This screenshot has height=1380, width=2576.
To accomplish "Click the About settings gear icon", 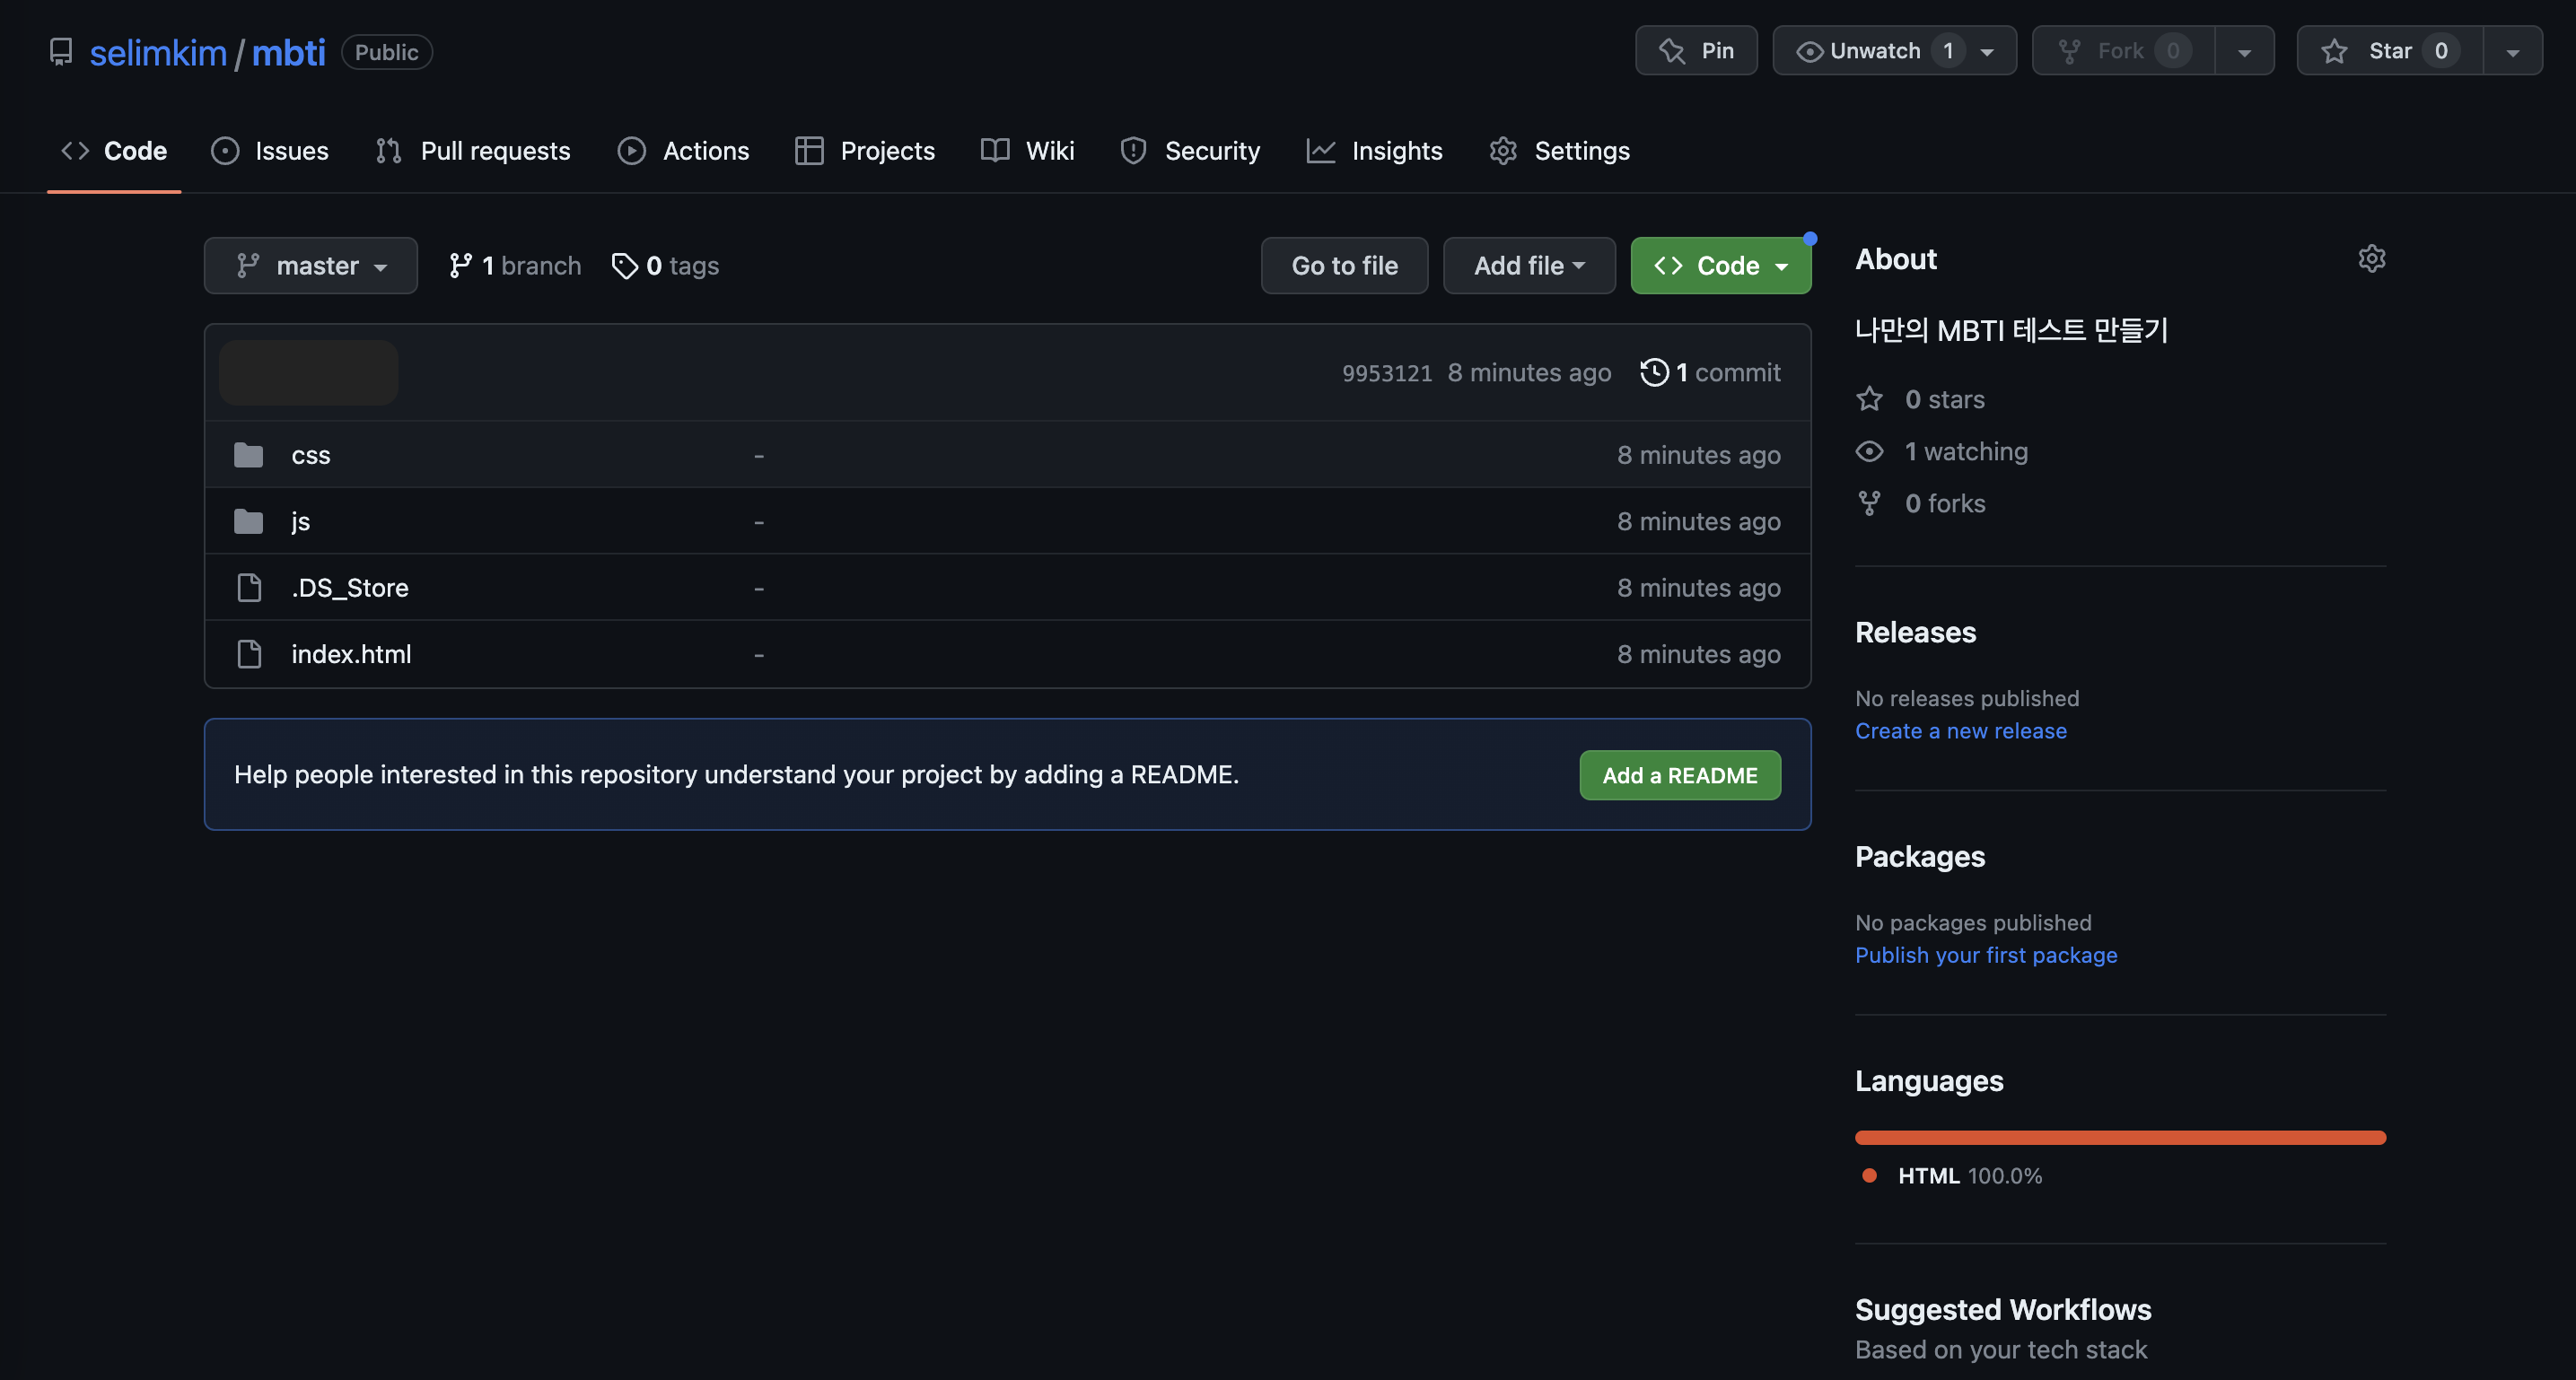I will pos(2371,259).
